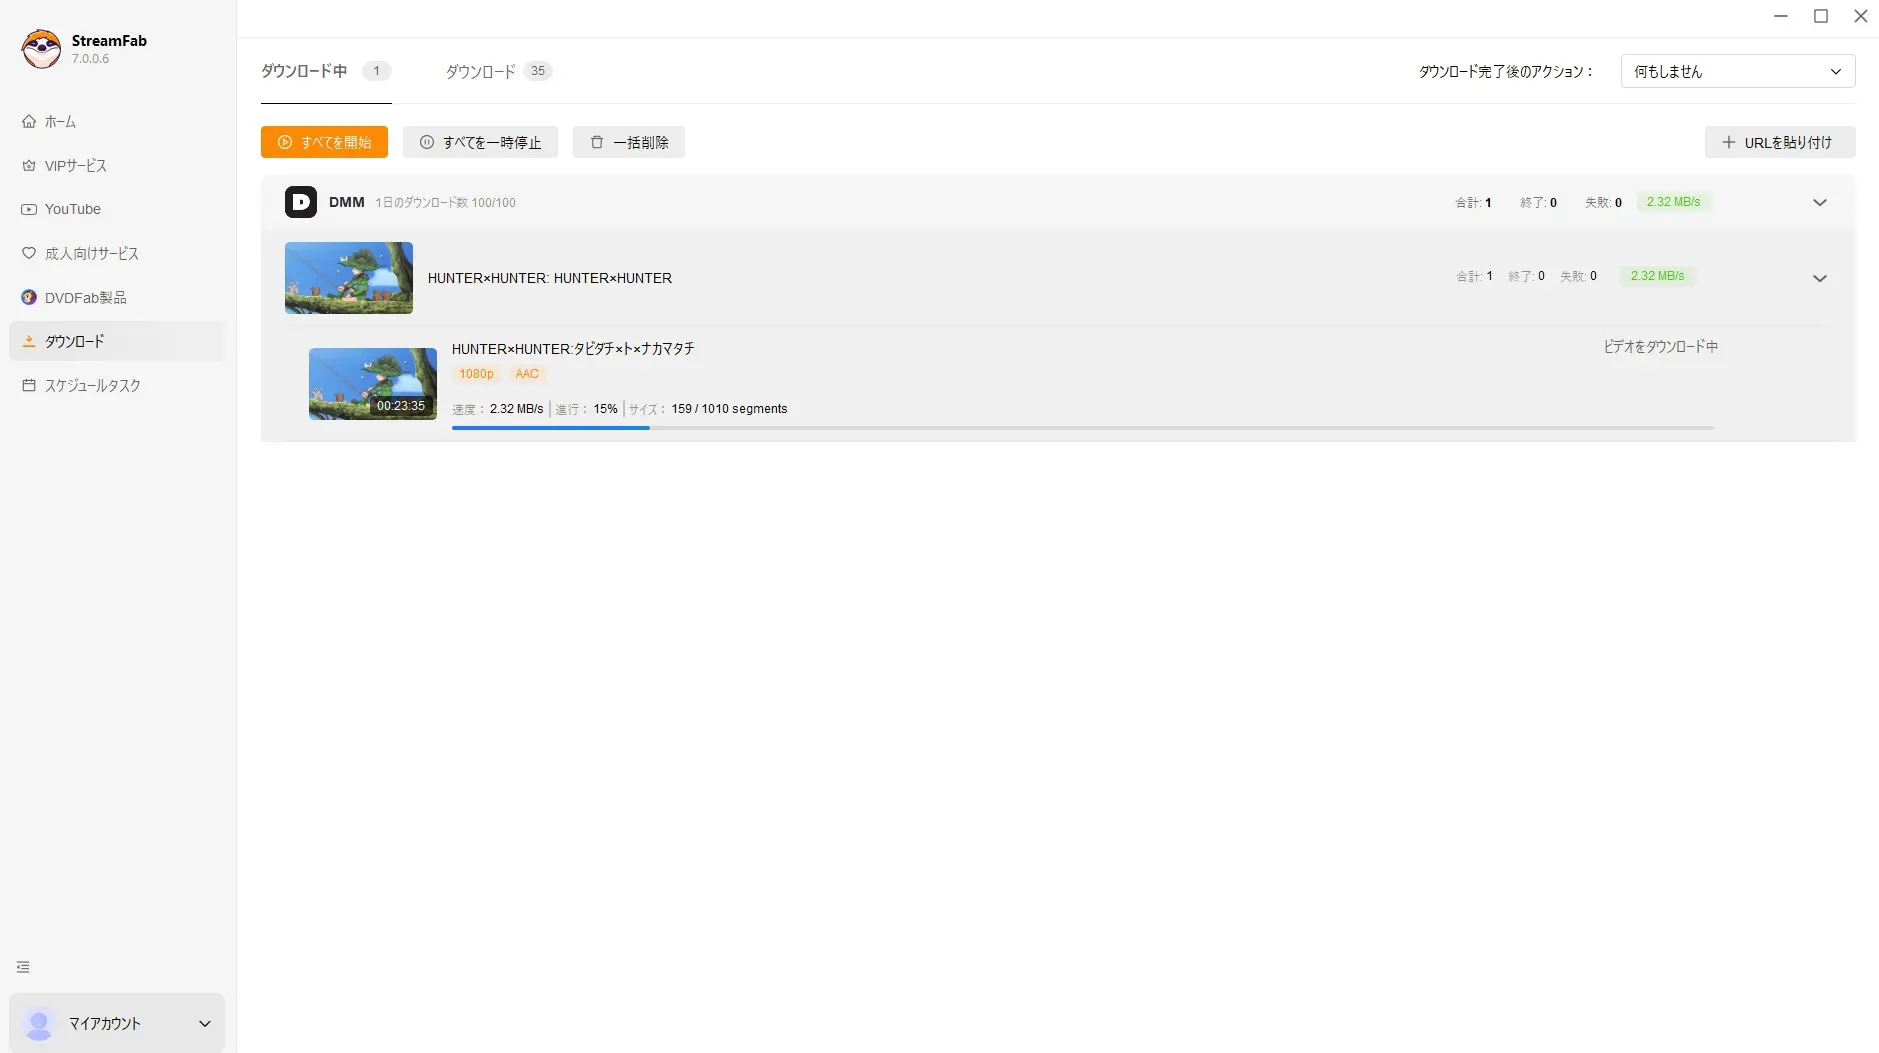The height and width of the screenshot is (1053, 1879).
Task: Click the URLを貼り付け button
Action: (x=1780, y=142)
